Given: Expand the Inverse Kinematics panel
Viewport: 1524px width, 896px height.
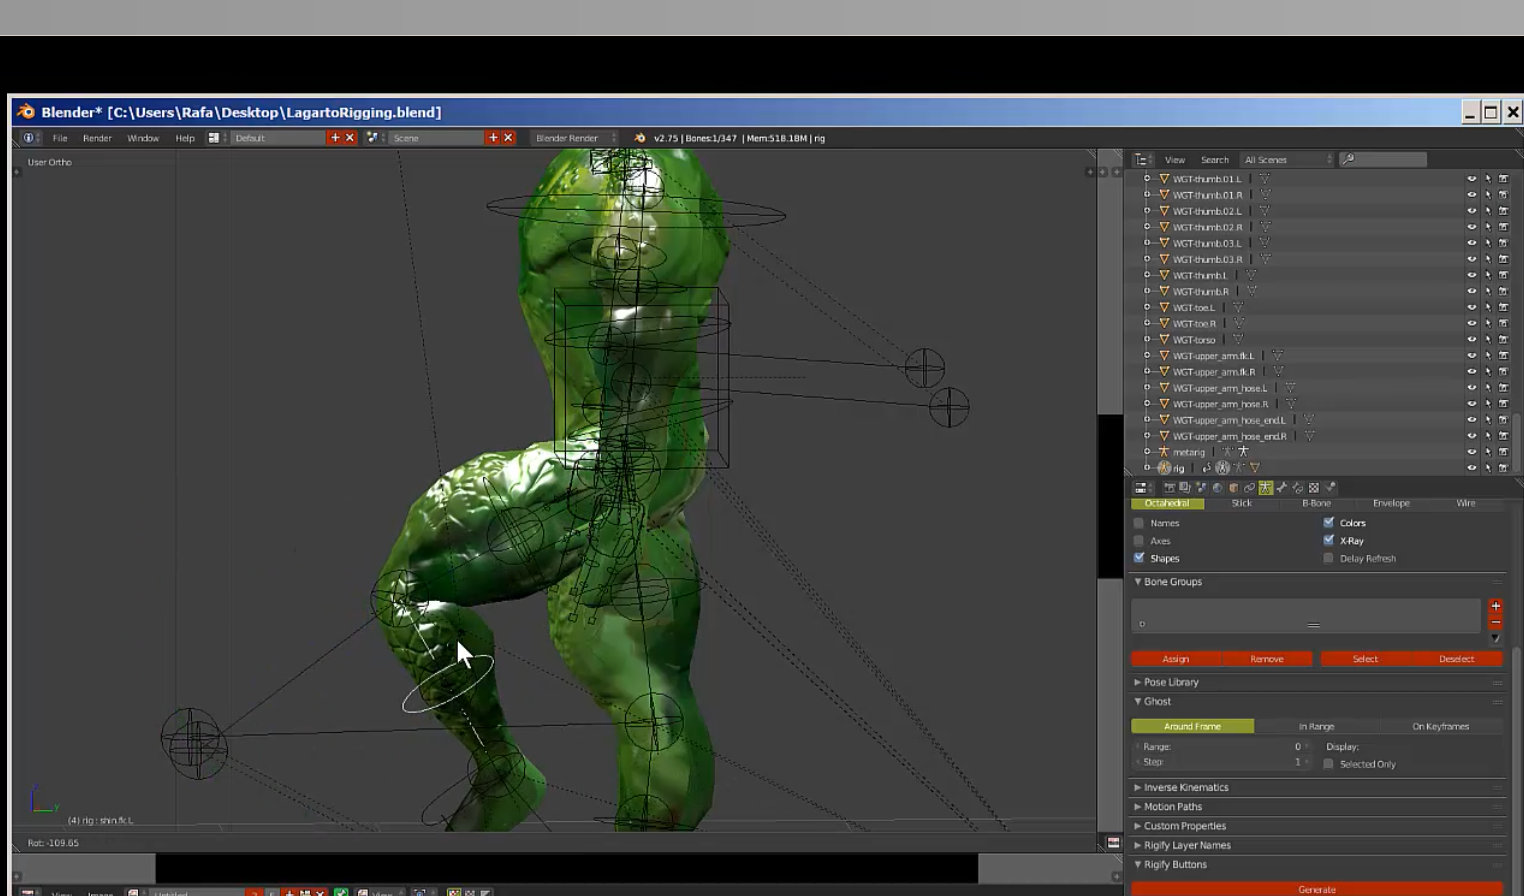Looking at the screenshot, I should tap(1186, 787).
